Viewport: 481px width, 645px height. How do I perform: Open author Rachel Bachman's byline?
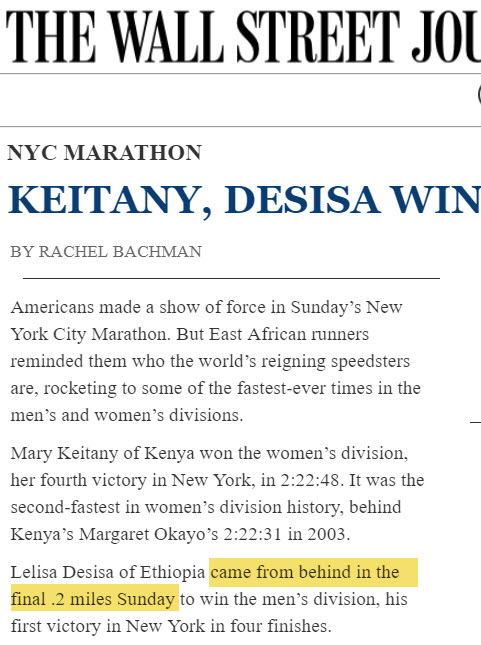106,252
